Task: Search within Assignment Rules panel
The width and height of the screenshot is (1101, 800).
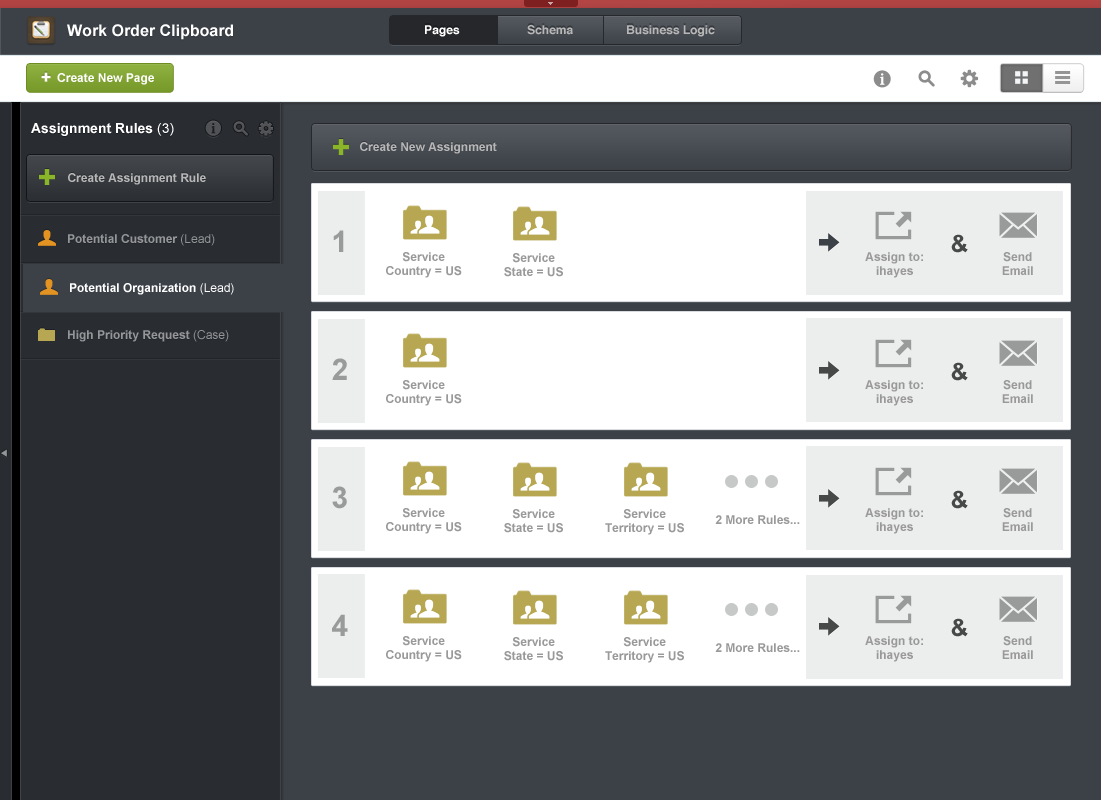Action: click(240, 129)
